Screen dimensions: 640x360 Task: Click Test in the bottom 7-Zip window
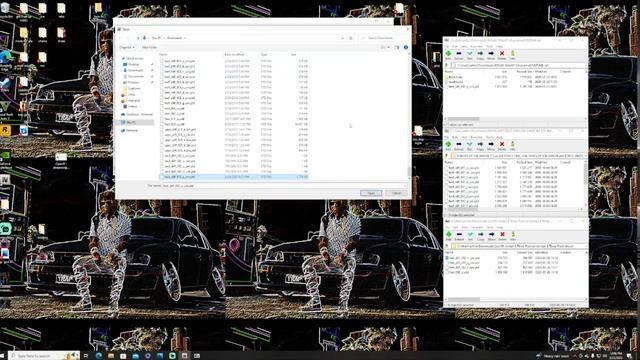[x=469, y=236]
